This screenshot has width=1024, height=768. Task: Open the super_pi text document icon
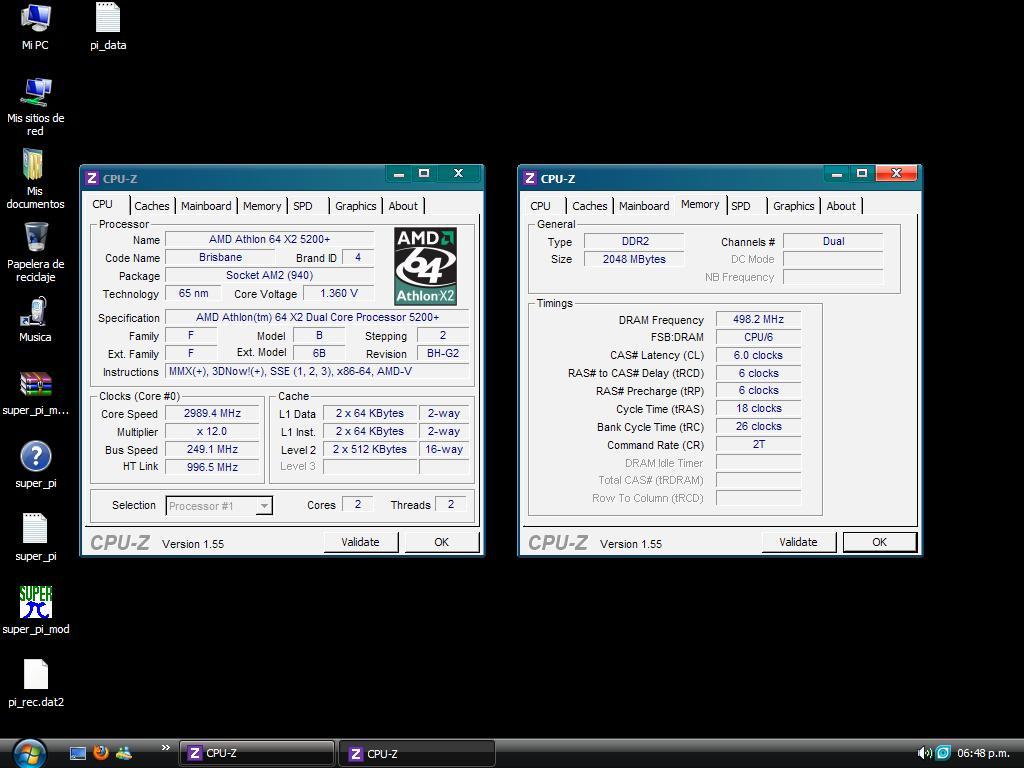(35, 529)
